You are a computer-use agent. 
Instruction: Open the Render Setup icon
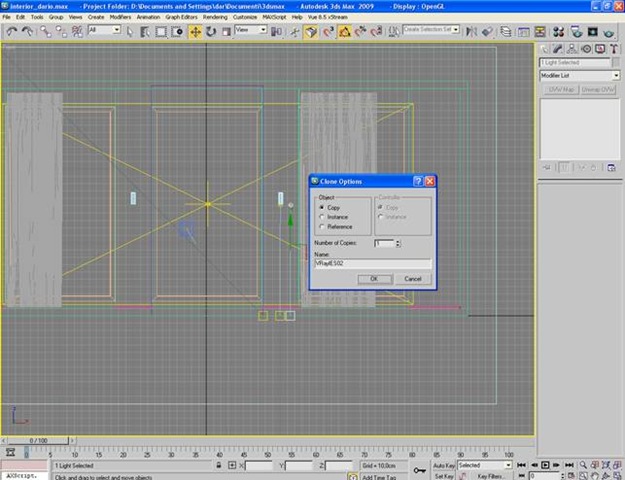[x=576, y=32]
